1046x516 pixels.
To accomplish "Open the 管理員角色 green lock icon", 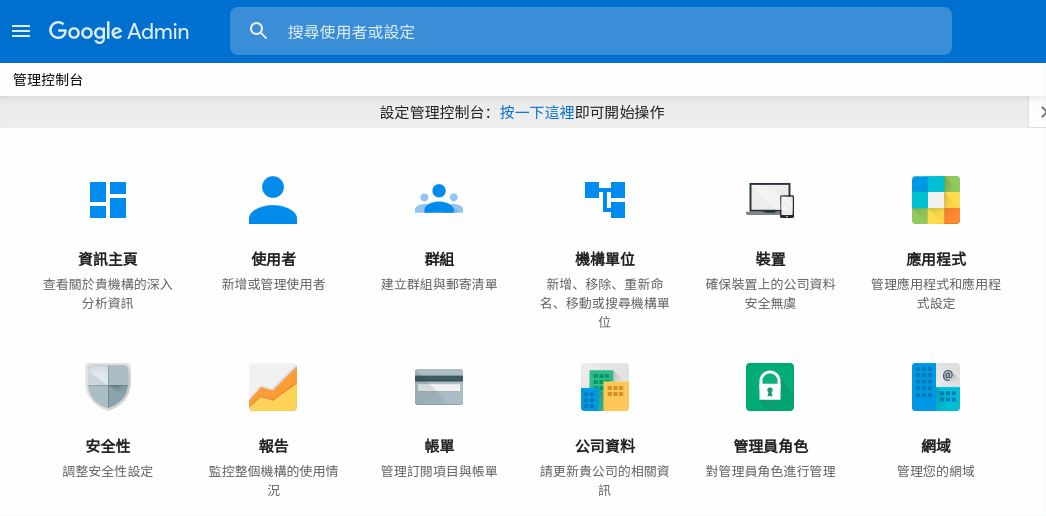I will (x=770, y=387).
